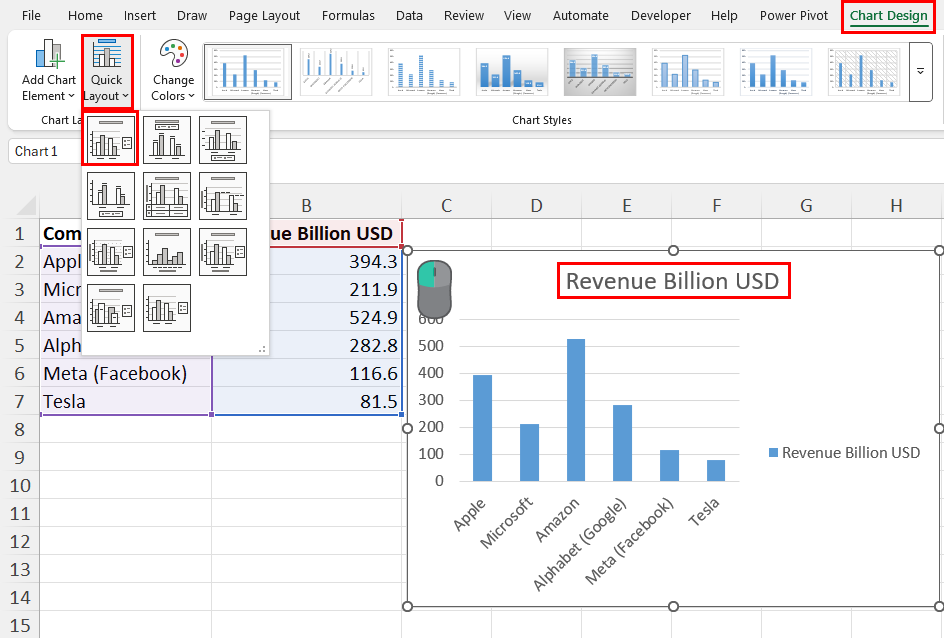The width and height of the screenshot is (944, 638).
Task: Select row 10 header
Action: [20, 485]
